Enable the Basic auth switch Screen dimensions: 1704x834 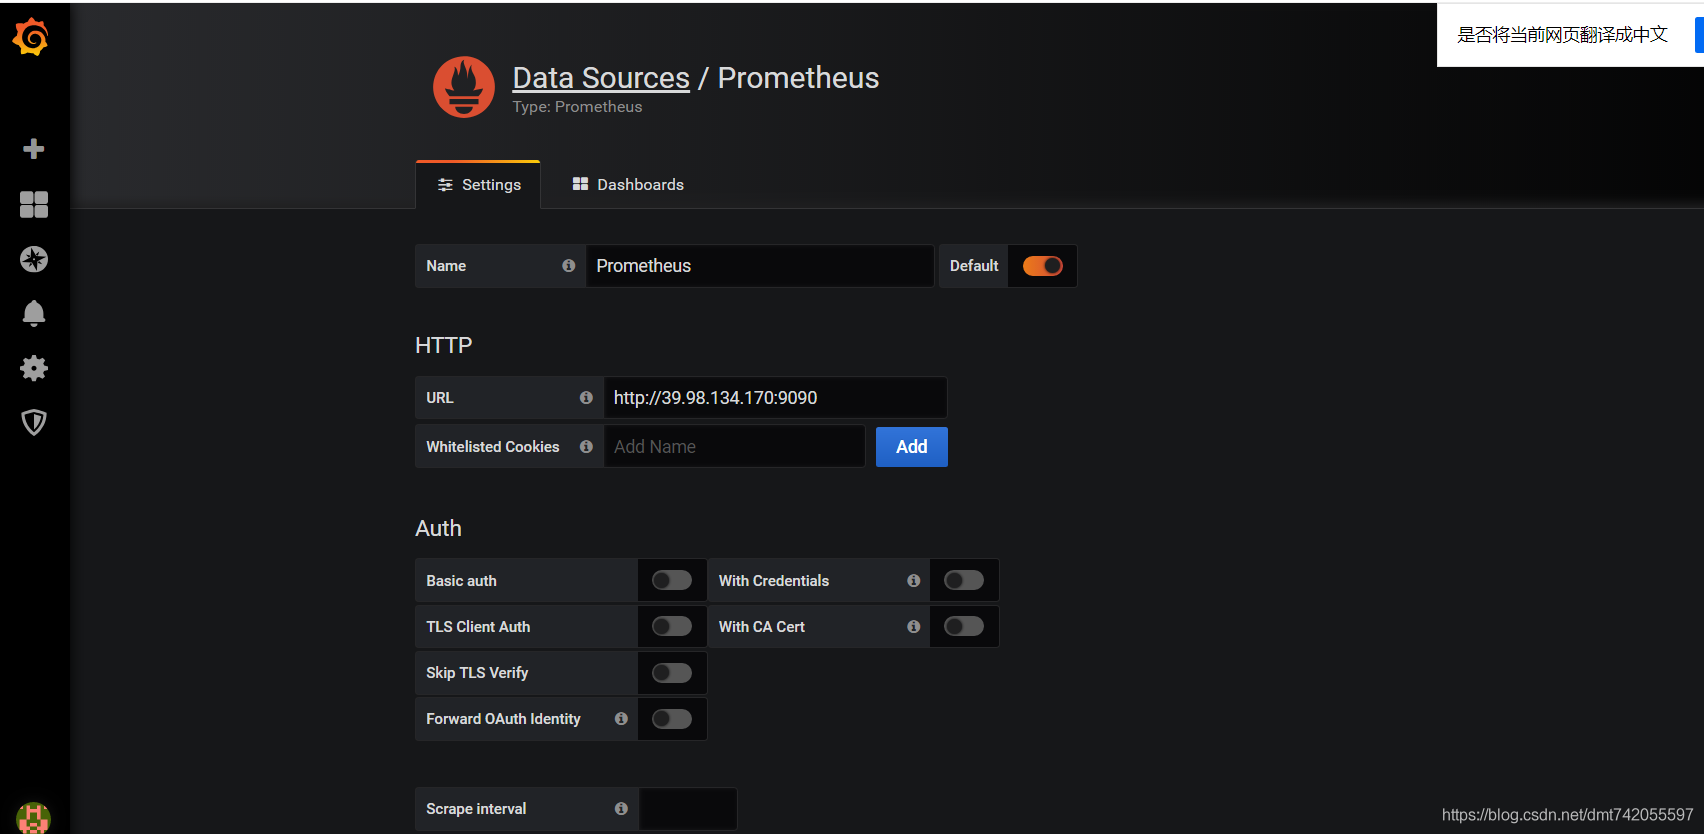coord(672,581)
